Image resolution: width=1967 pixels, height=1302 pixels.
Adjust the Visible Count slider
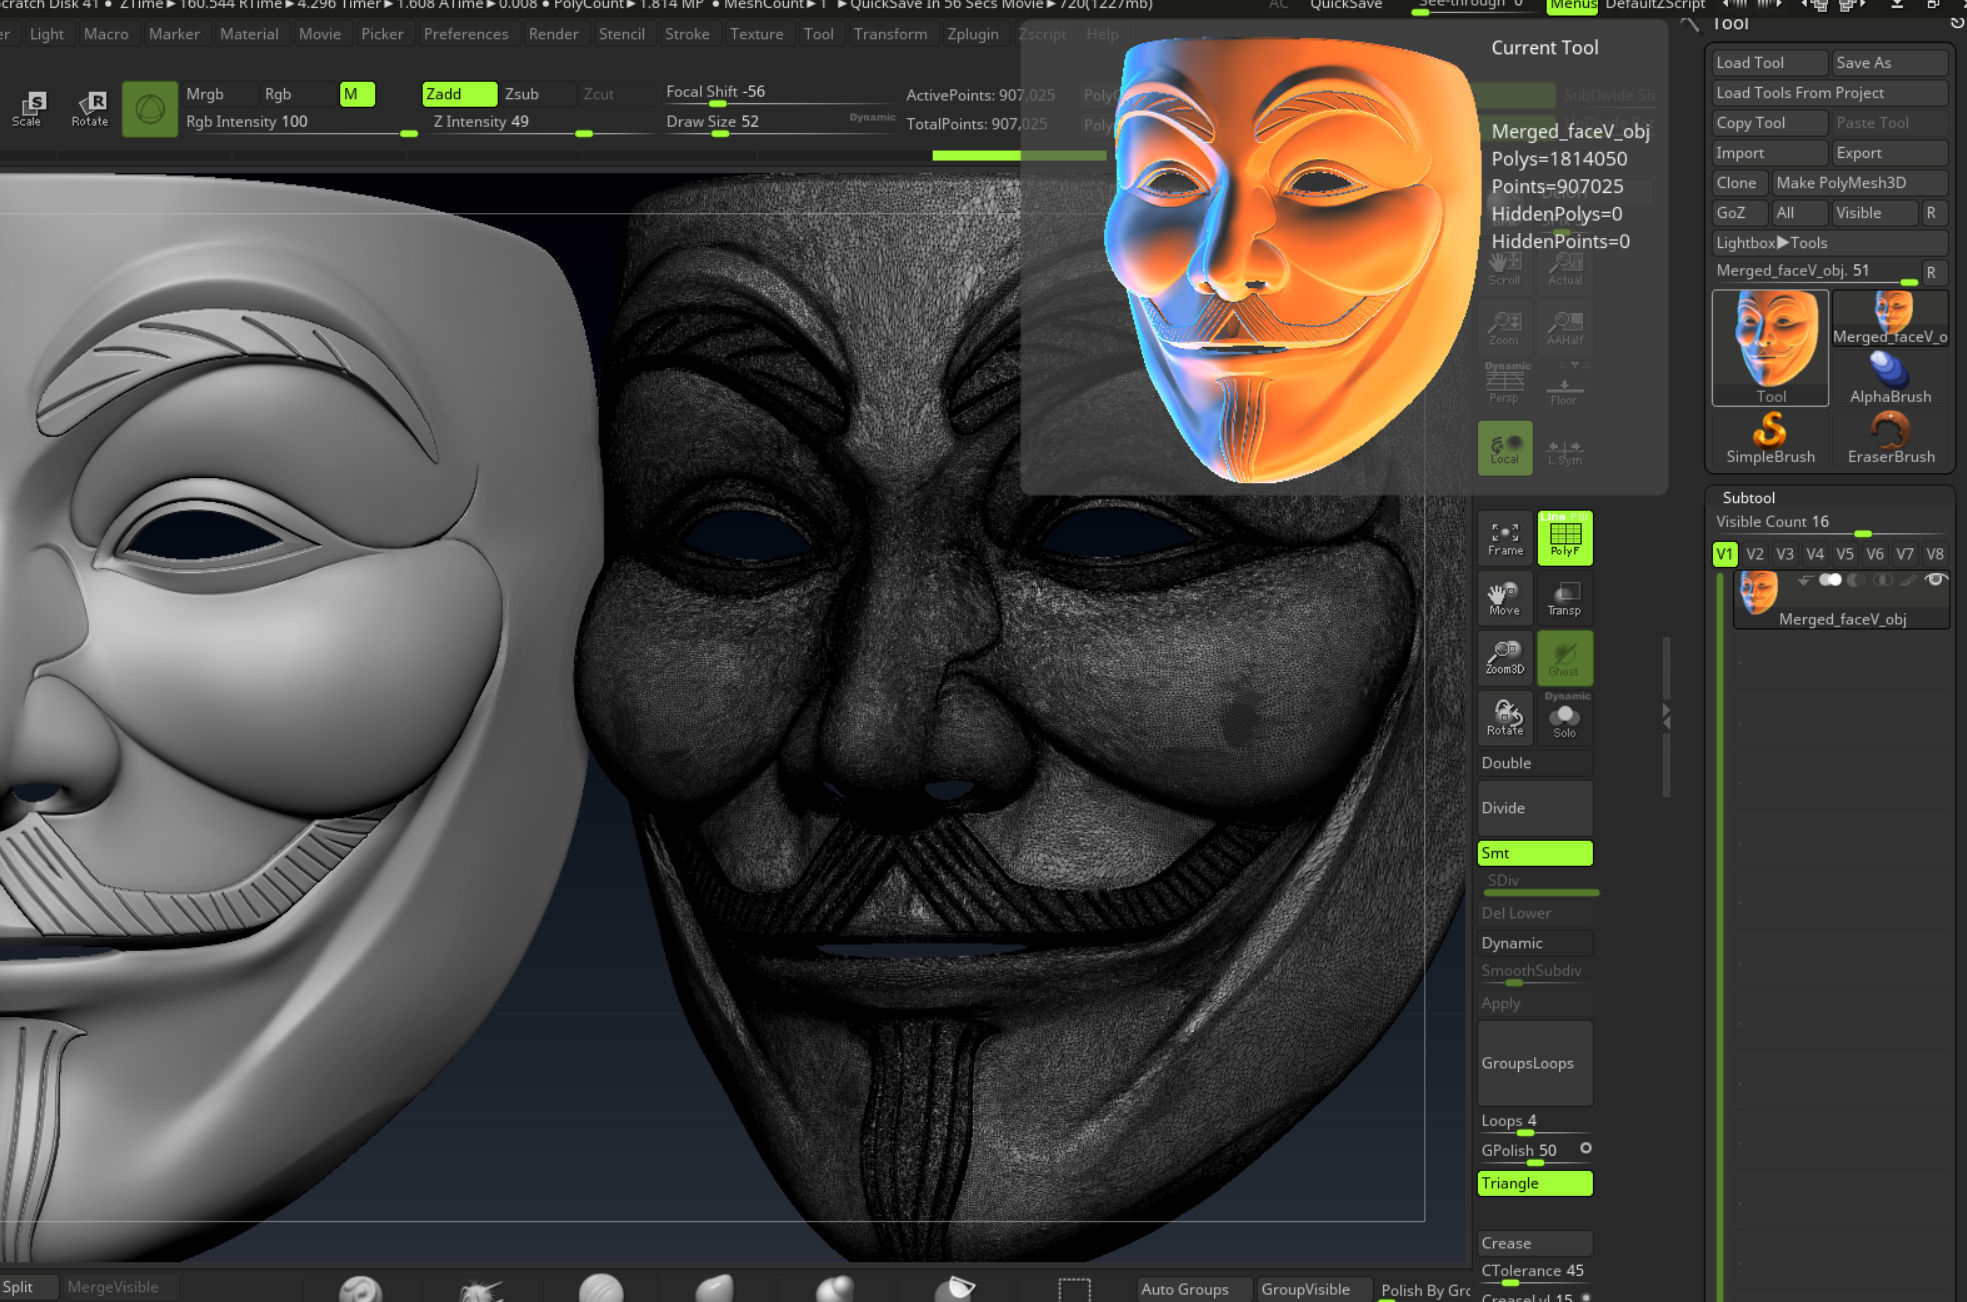click(x=1829, y=524)
